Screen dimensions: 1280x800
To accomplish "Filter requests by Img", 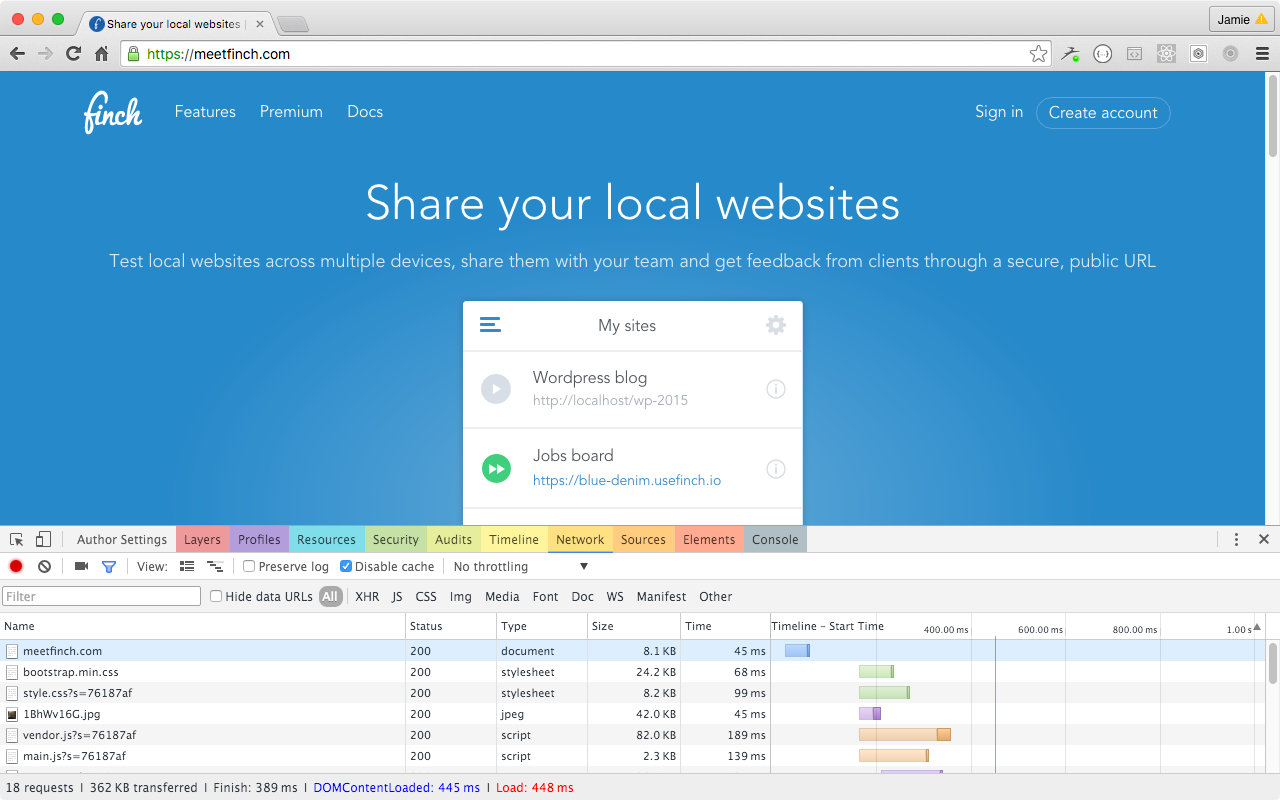I will pos(461,596).
